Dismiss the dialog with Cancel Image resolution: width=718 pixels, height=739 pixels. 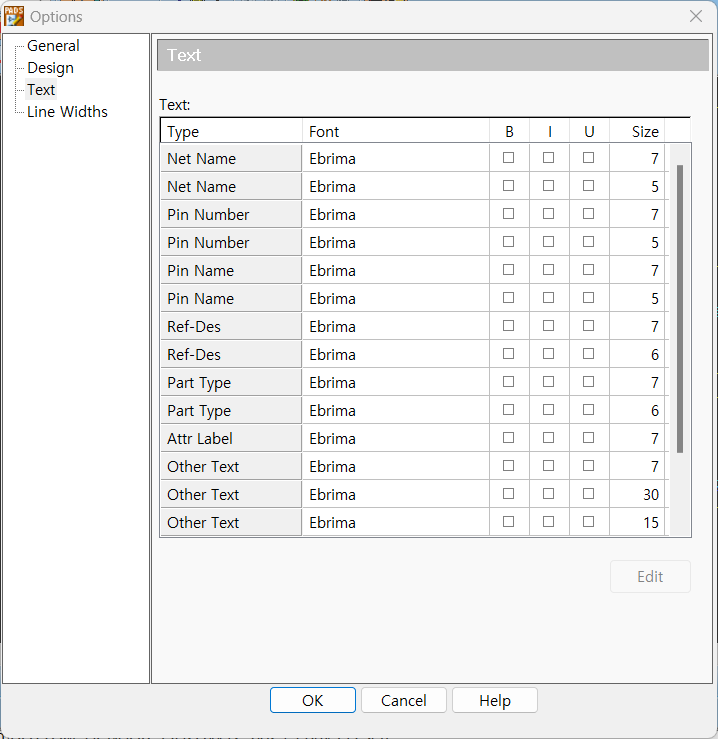point(404,700)
